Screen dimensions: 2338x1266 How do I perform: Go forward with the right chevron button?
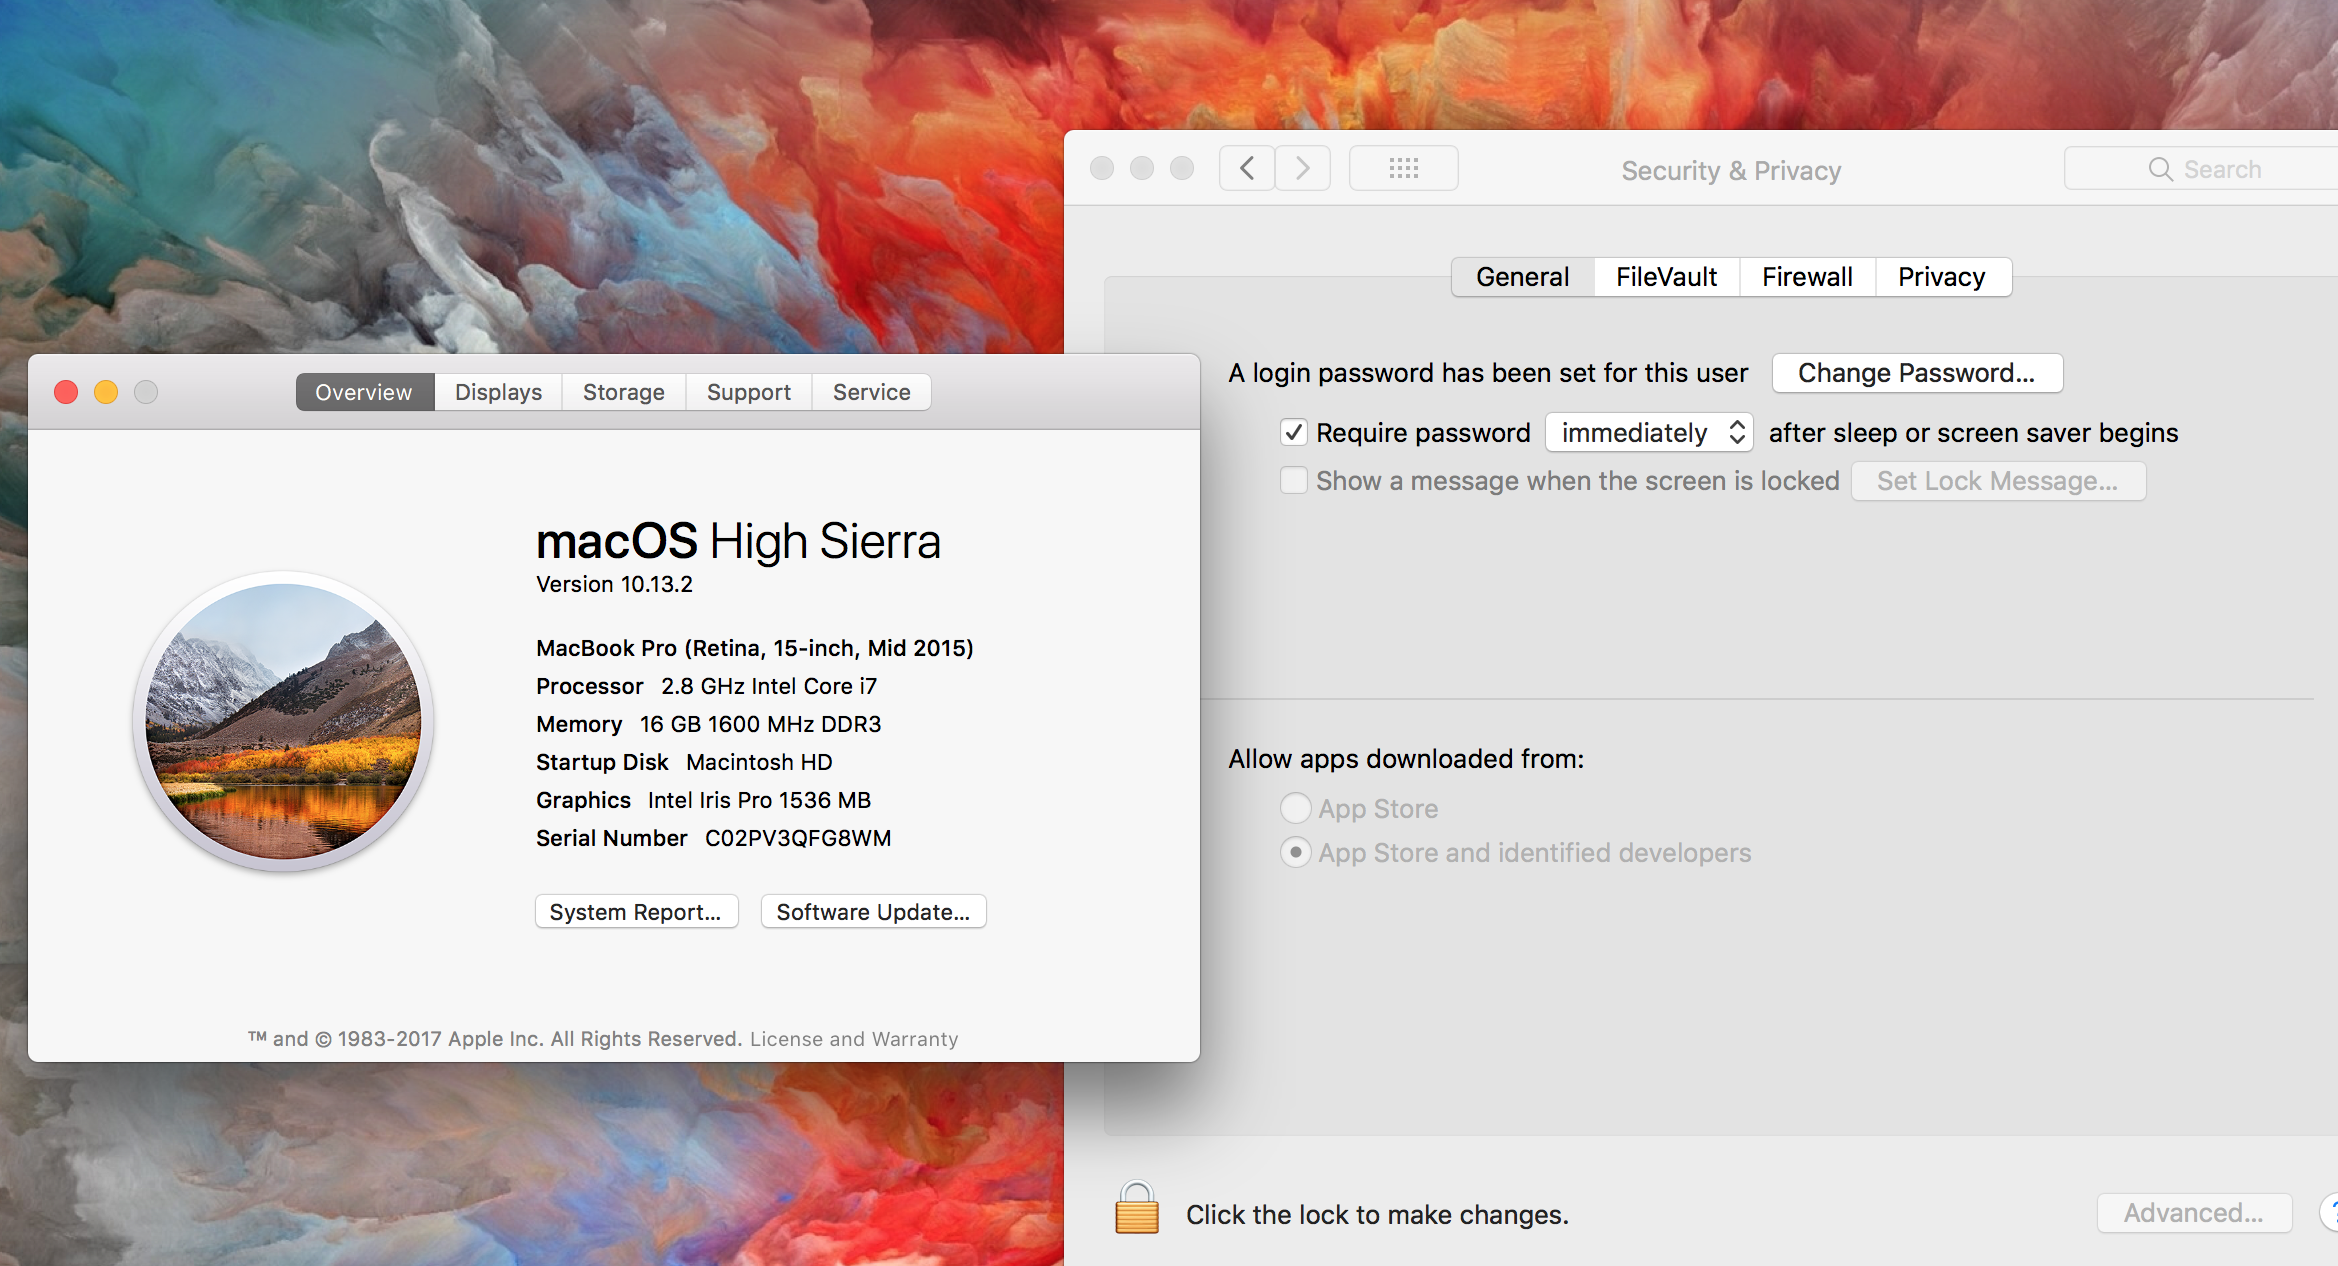point(1302,169)
